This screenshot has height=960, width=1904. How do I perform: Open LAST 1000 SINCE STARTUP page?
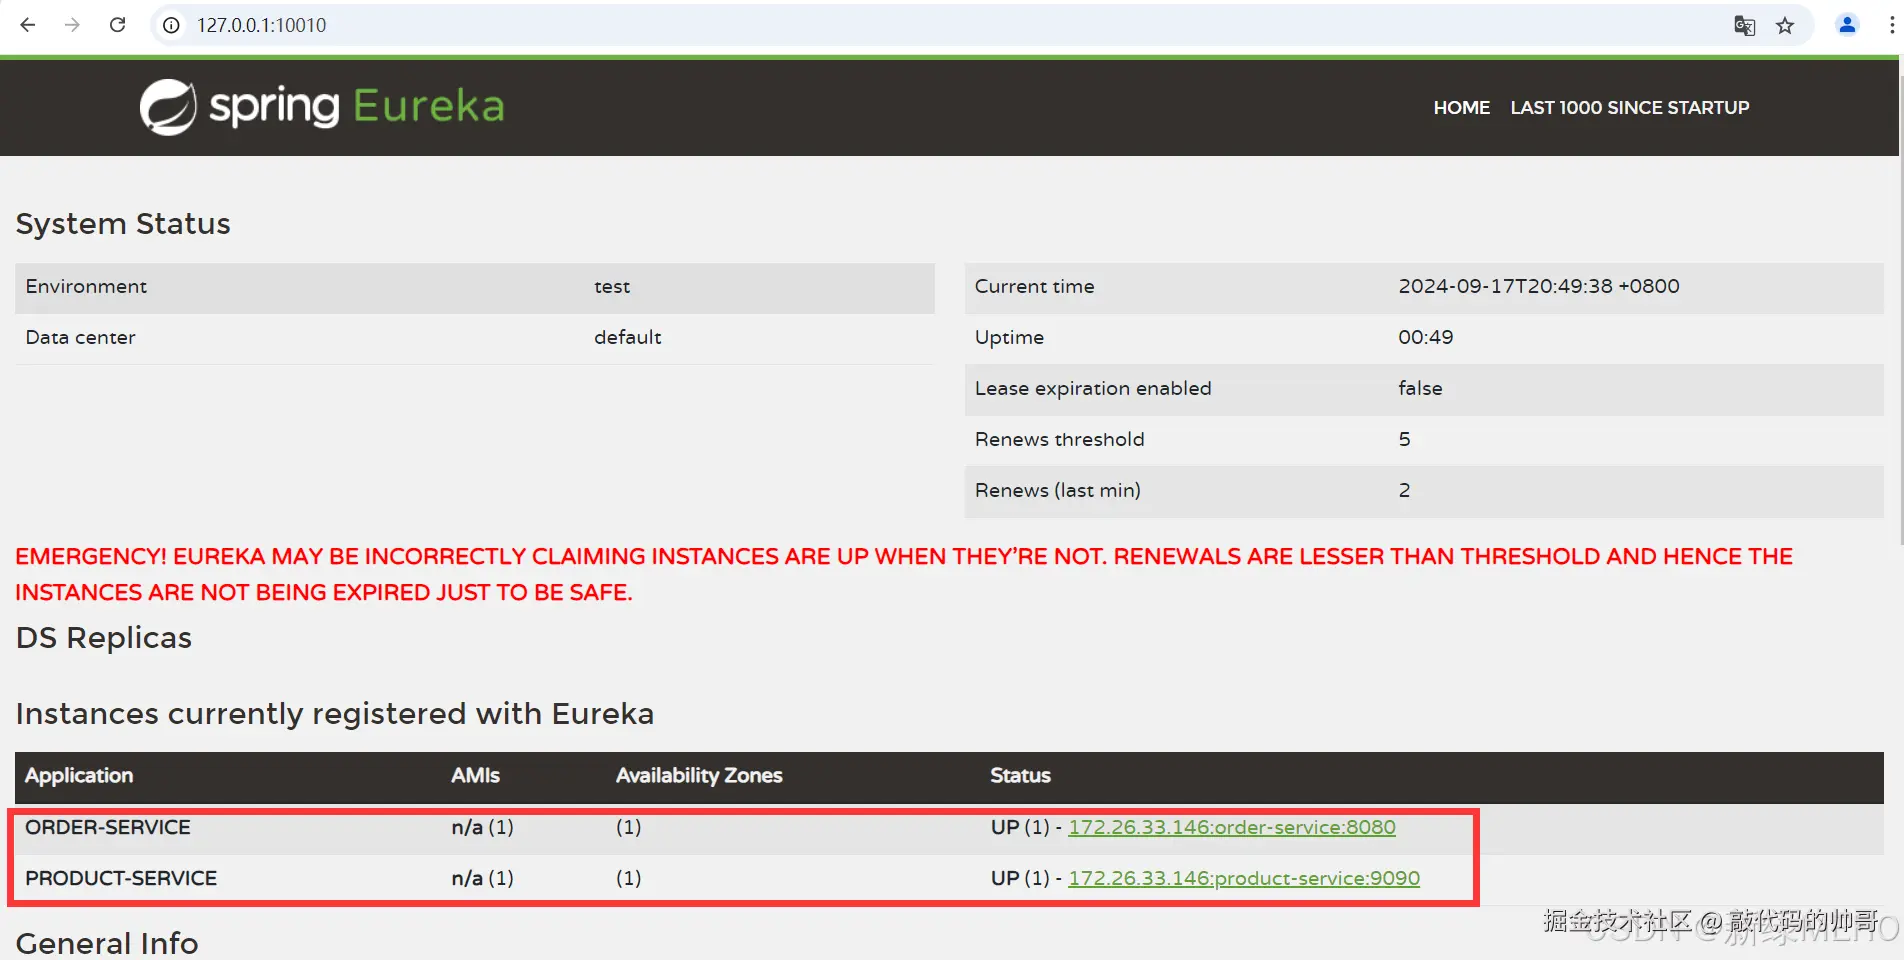1629,107
